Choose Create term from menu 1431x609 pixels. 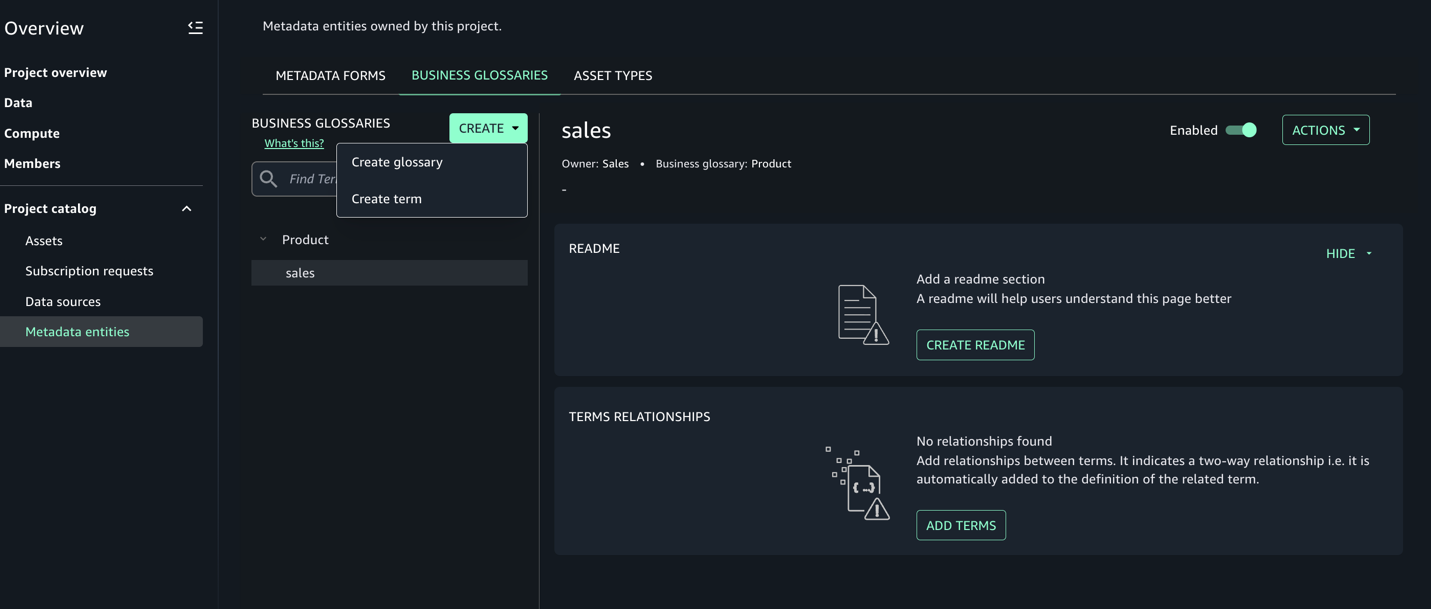[387, 199]
